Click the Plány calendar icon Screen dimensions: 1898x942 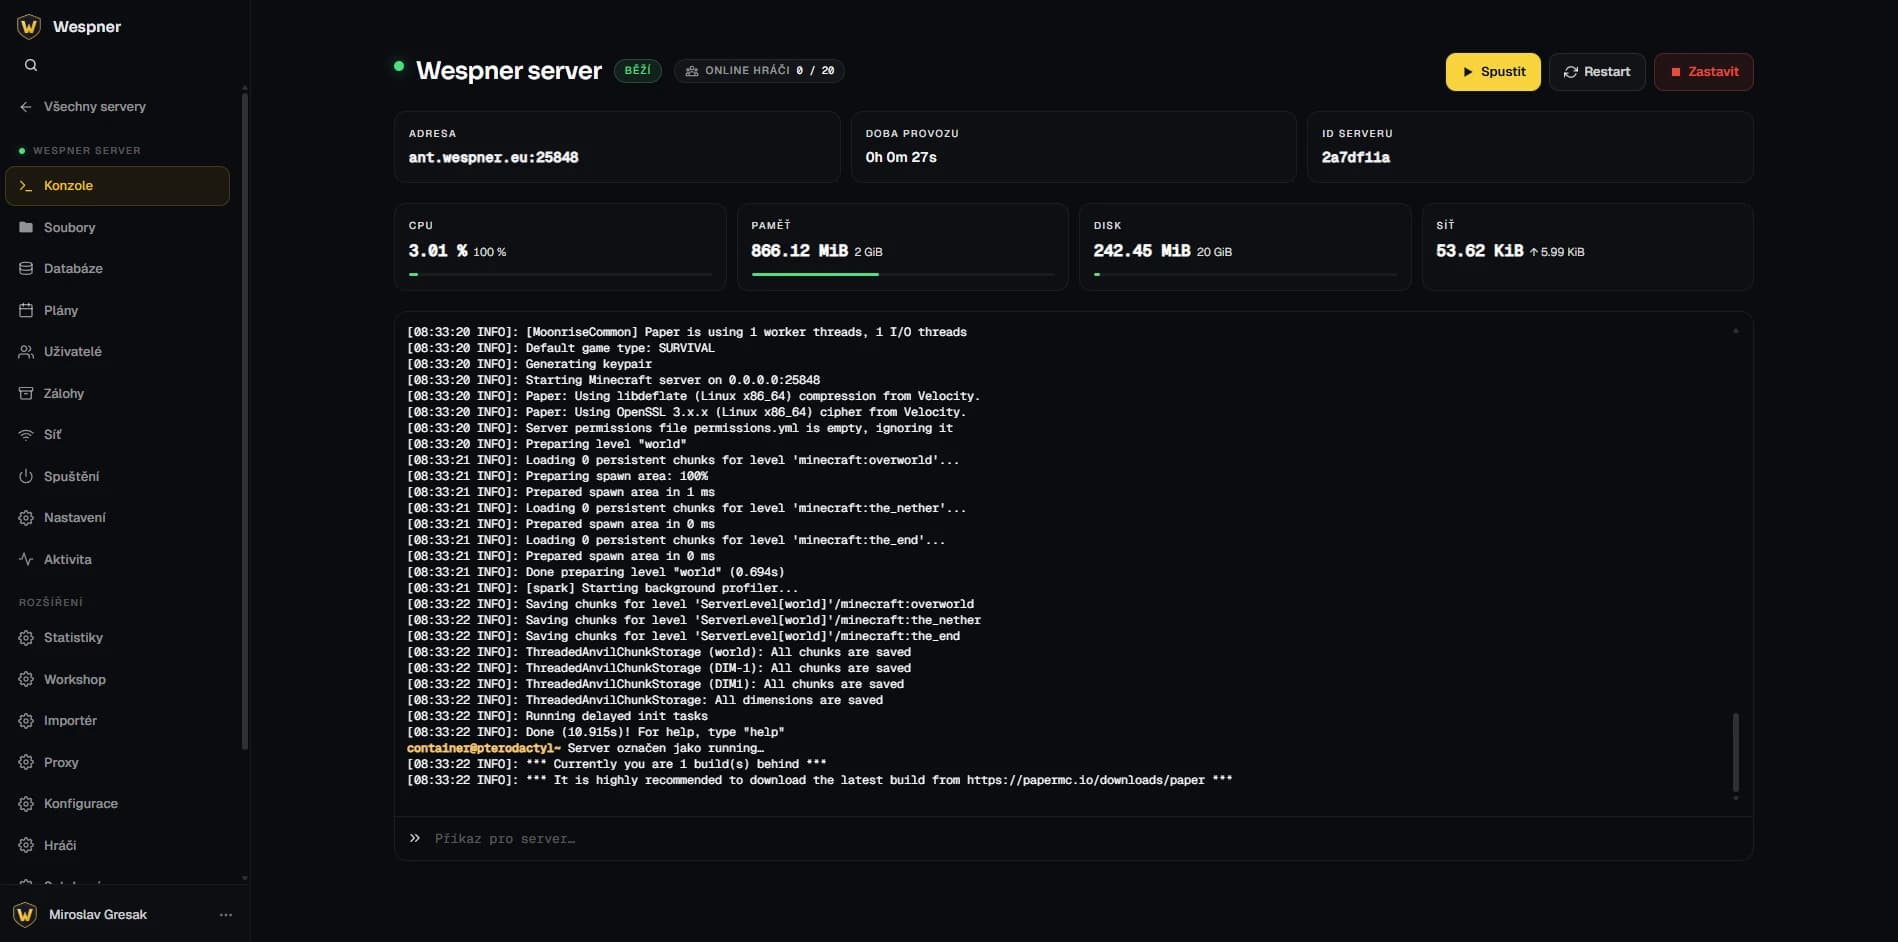(26, 311)
